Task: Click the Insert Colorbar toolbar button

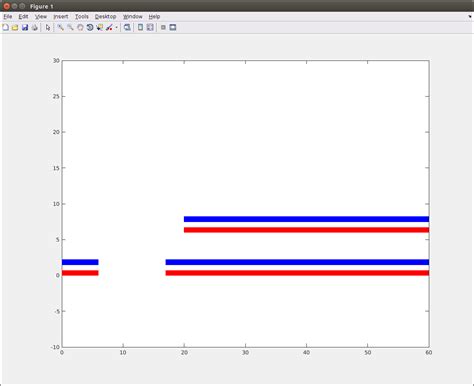Action: 140,27
